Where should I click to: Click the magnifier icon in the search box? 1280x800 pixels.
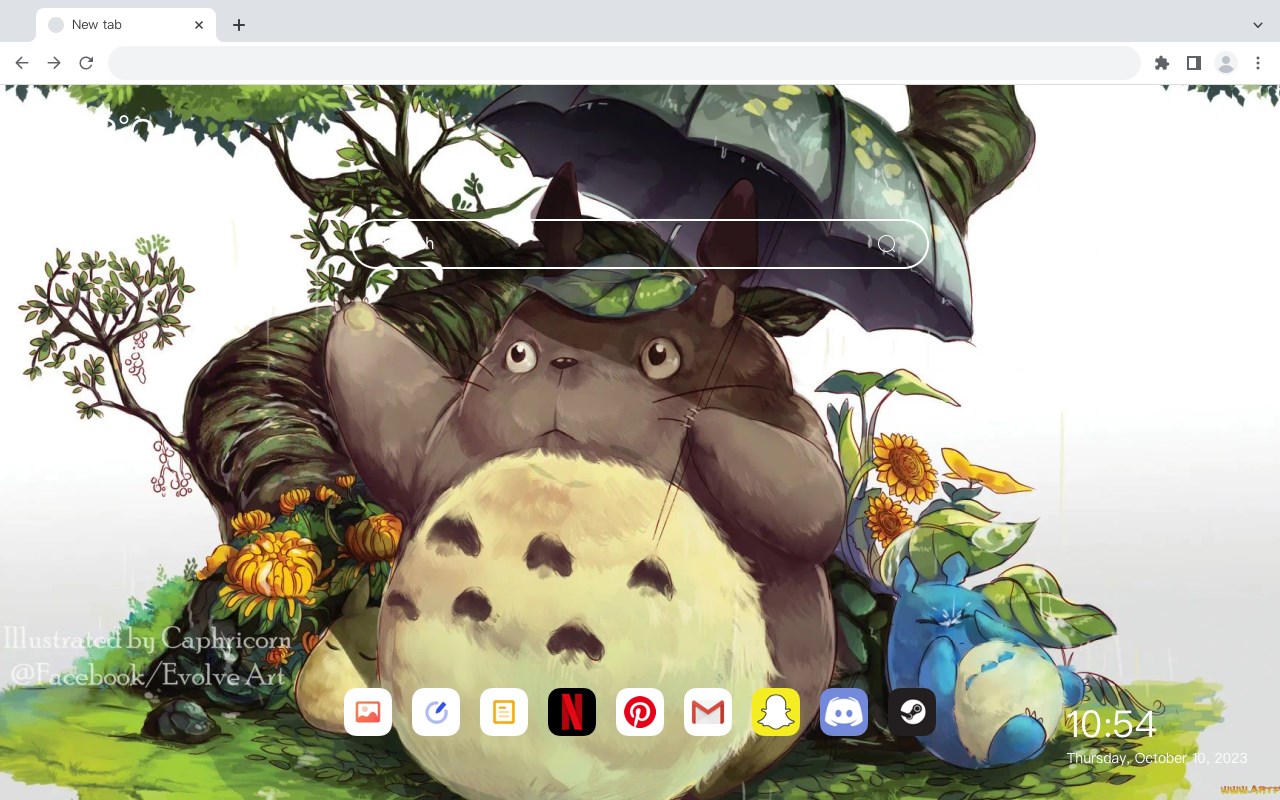[x=887, y=244]
